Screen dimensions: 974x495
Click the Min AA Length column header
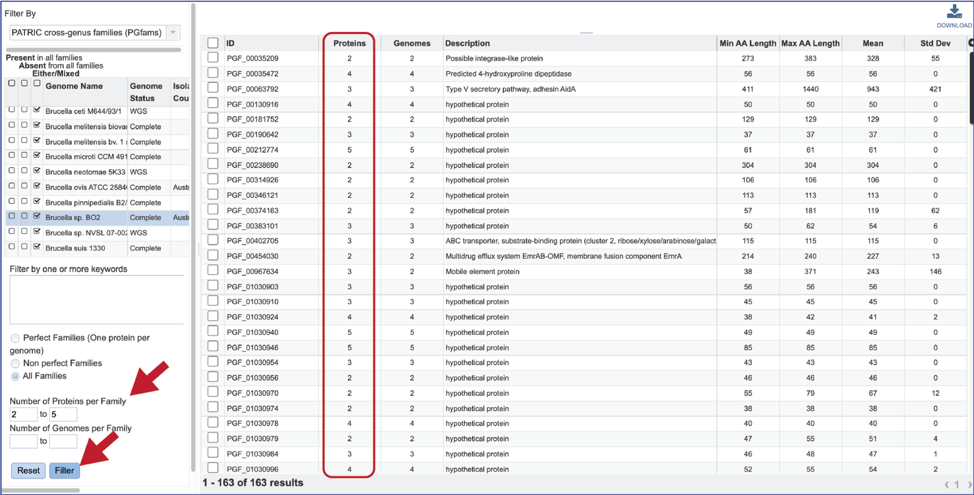click(x=747, y=44)
